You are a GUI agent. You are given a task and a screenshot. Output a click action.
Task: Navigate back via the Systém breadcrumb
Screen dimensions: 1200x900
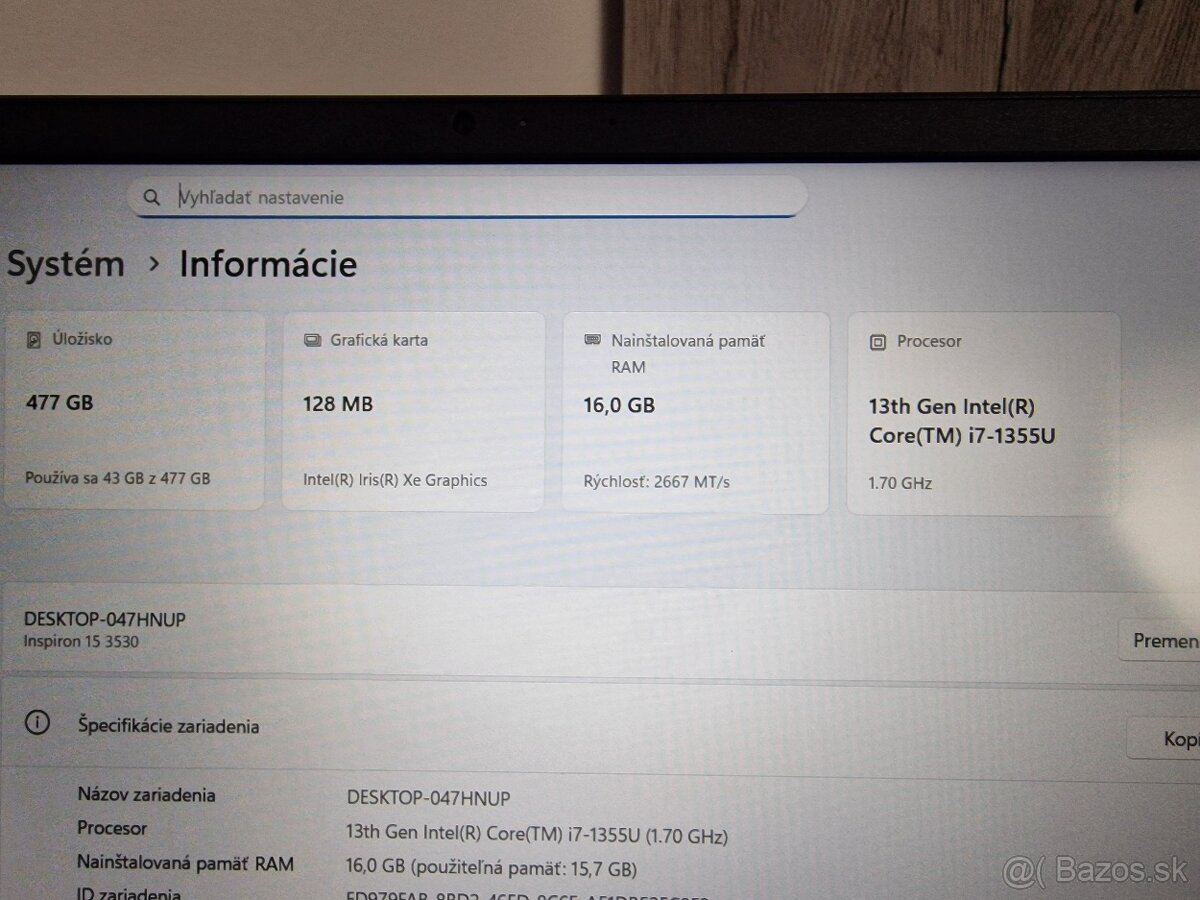click(64, 264)
